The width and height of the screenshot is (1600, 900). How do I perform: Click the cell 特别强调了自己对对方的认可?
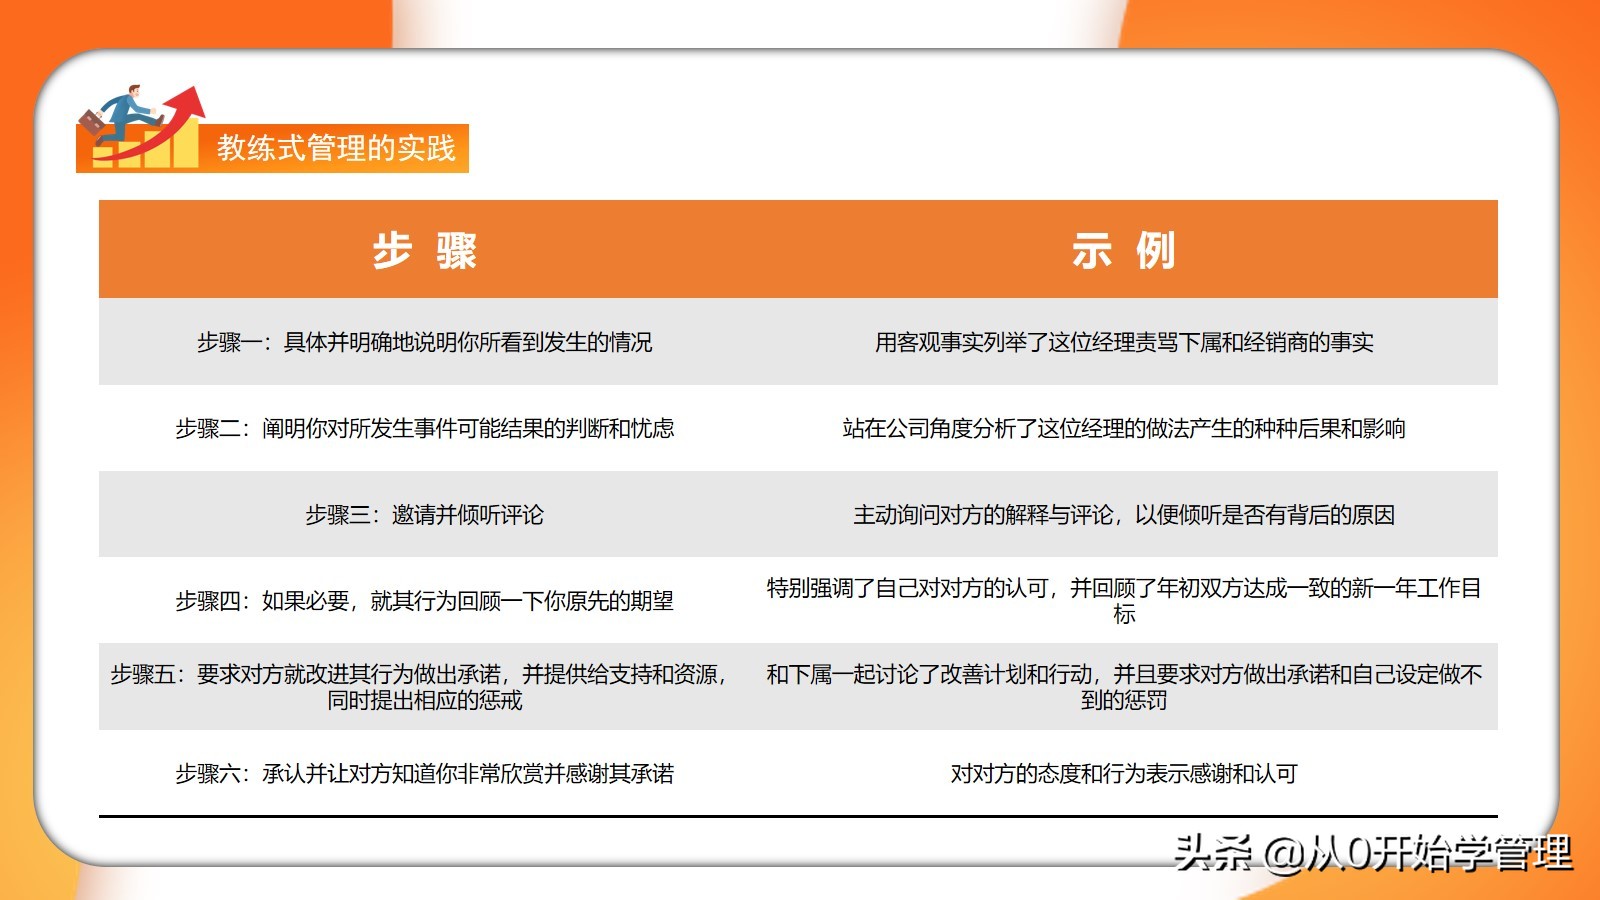coord(1124,600)
